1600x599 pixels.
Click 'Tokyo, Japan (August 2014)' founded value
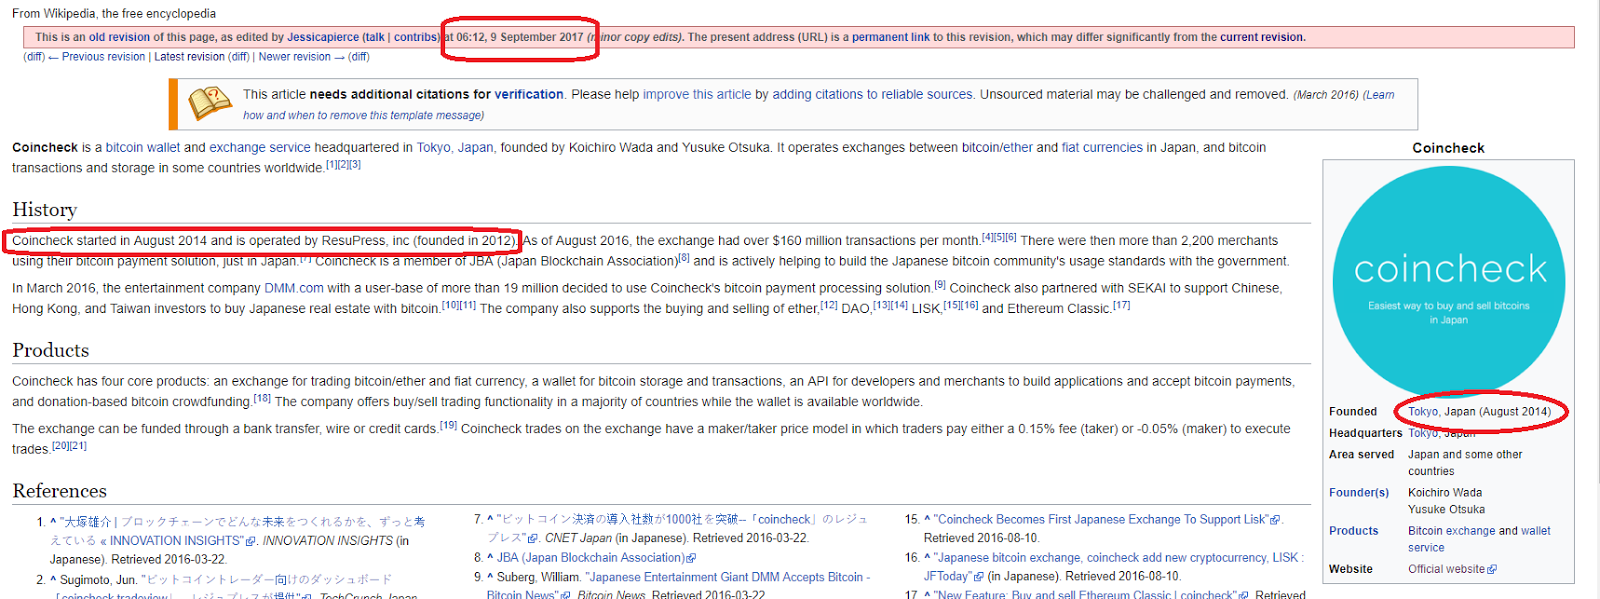pos(1479,412)
